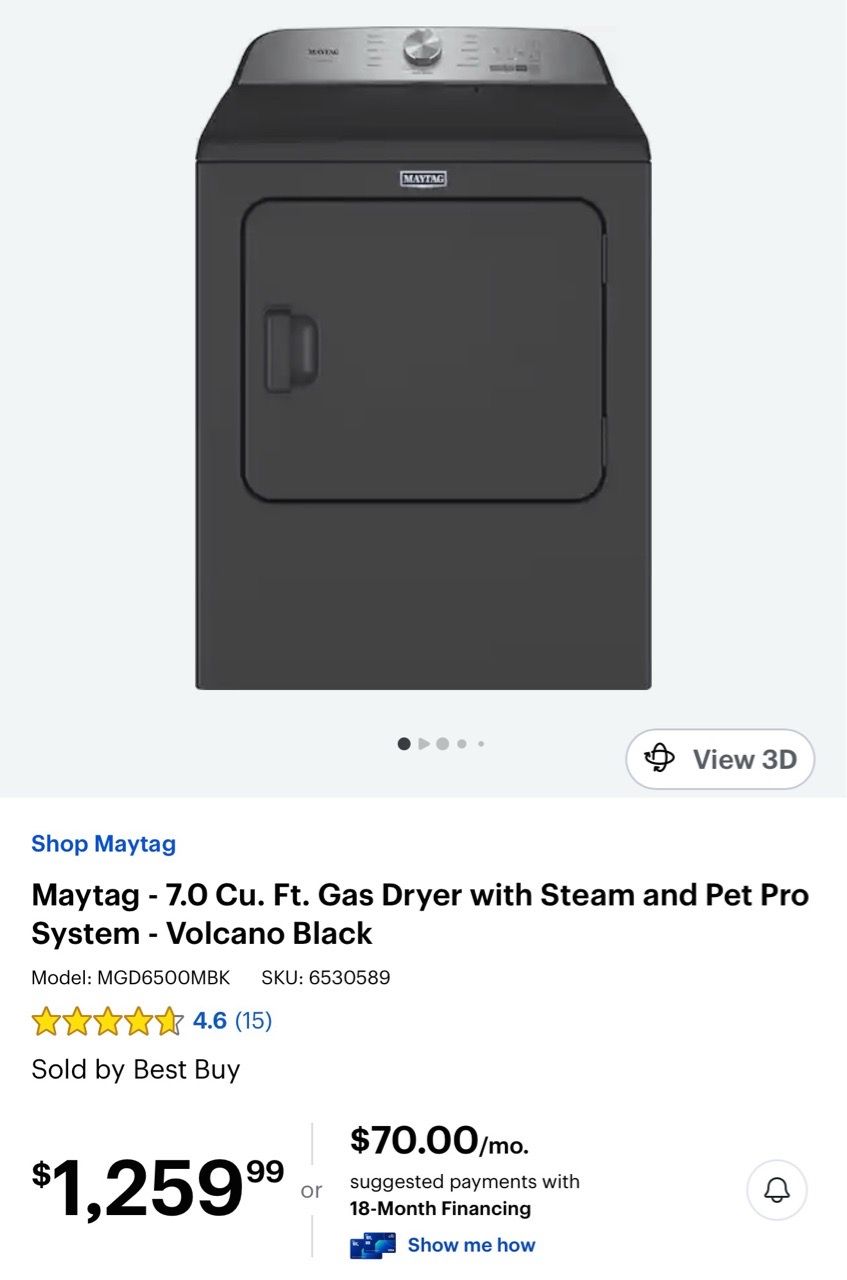View the (15) customer reviews count

253,1021
